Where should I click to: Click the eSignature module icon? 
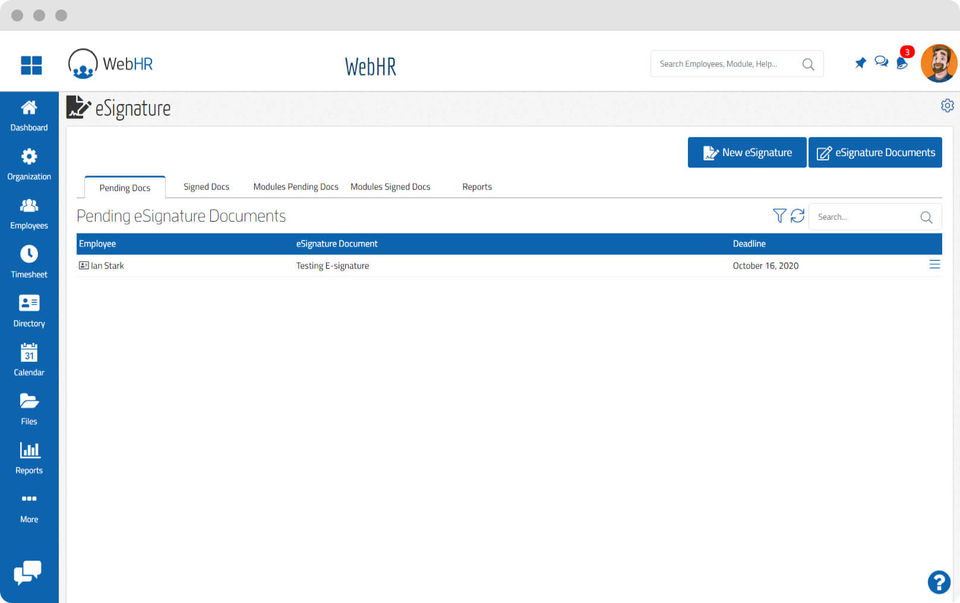[x=78, y=107]
